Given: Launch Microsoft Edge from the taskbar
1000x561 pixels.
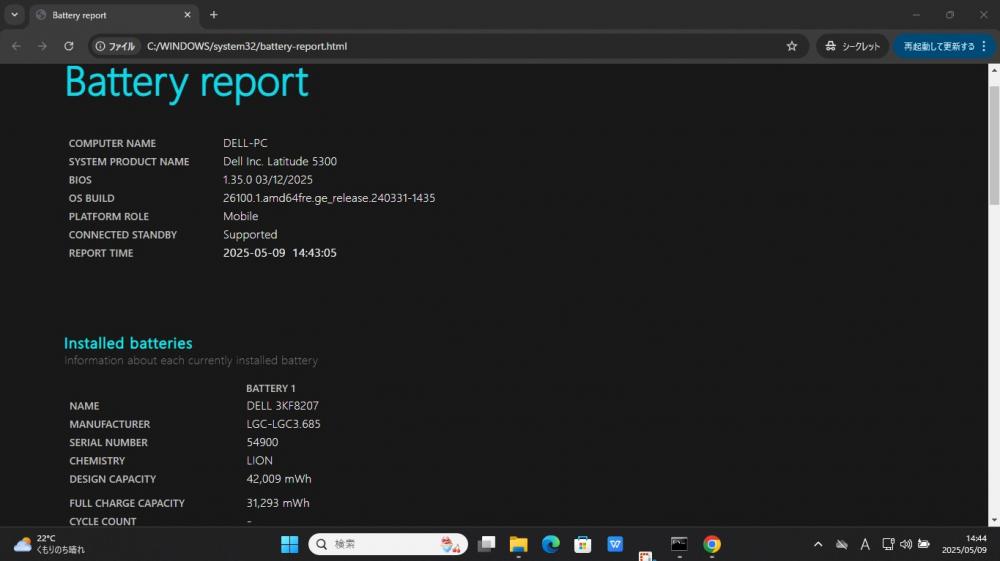Looking at the screenshot, I should coord(550,544).
